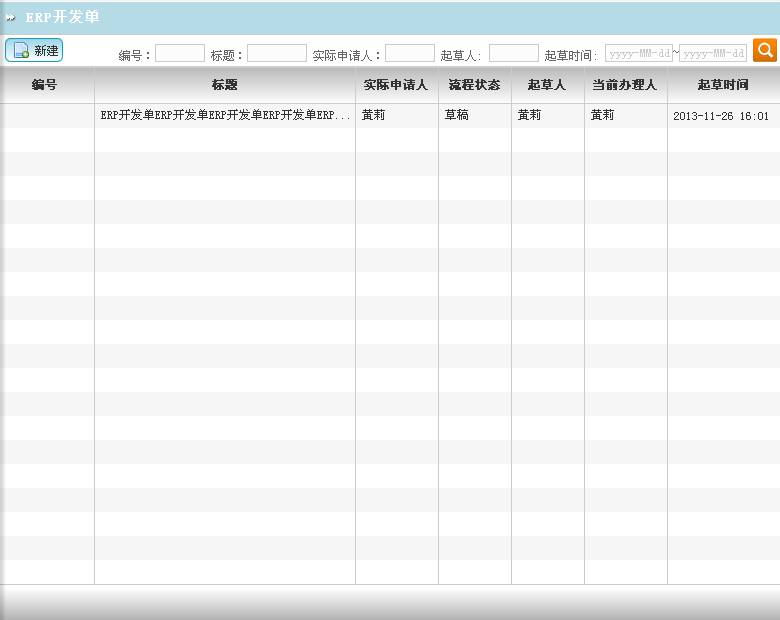
Task: Click the 草稿 status cell
Action: pyautogui.click(x=456, y=115)
